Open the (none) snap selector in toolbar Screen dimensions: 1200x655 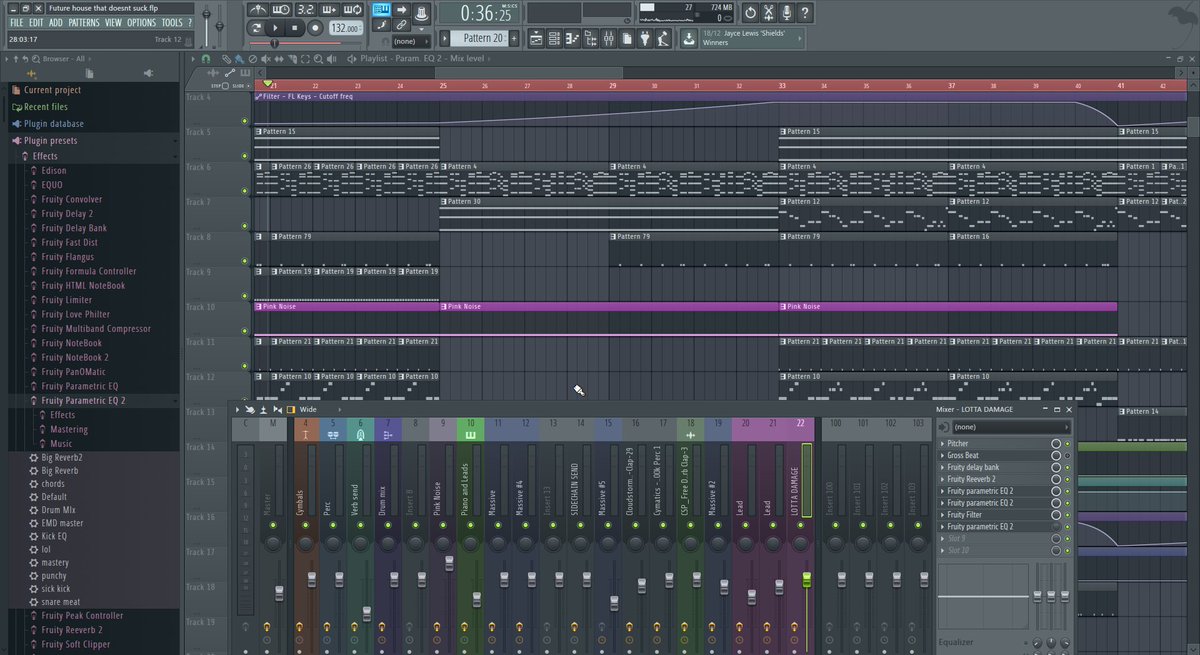412,42
